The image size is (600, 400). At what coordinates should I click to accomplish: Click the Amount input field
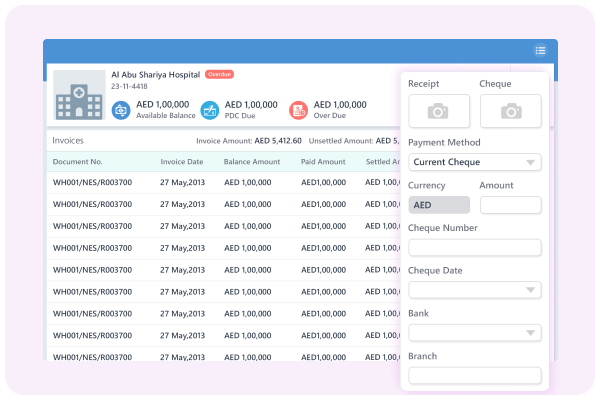[x=510, y=205]
